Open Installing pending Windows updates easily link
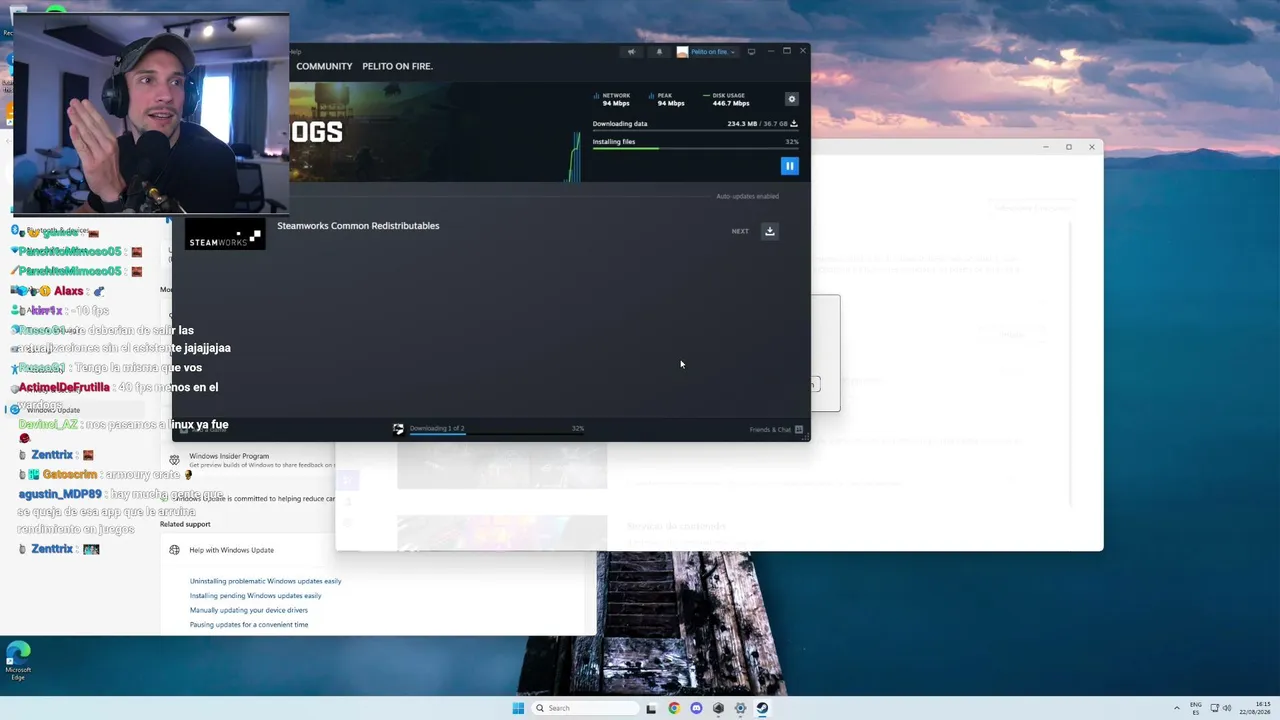 (255, 596)
